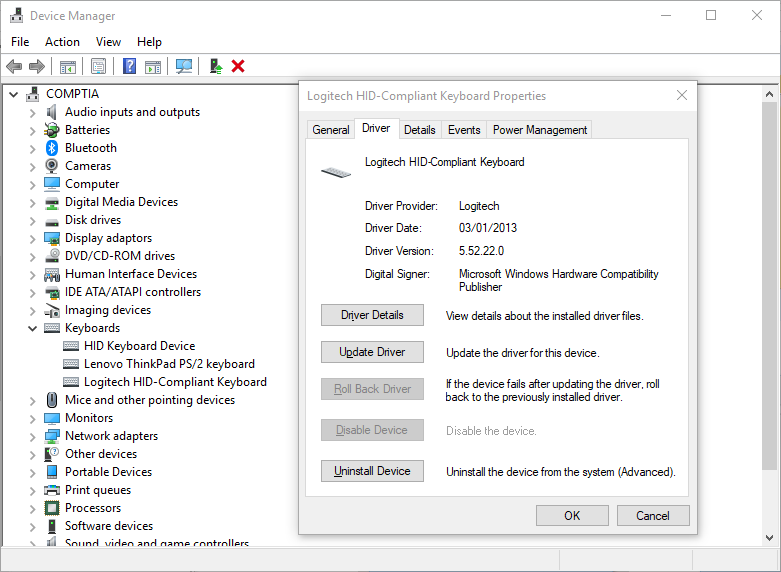Click the driver version 5.52.22.0 text
Screen dimensions: 781x572
tap(481, 251)
